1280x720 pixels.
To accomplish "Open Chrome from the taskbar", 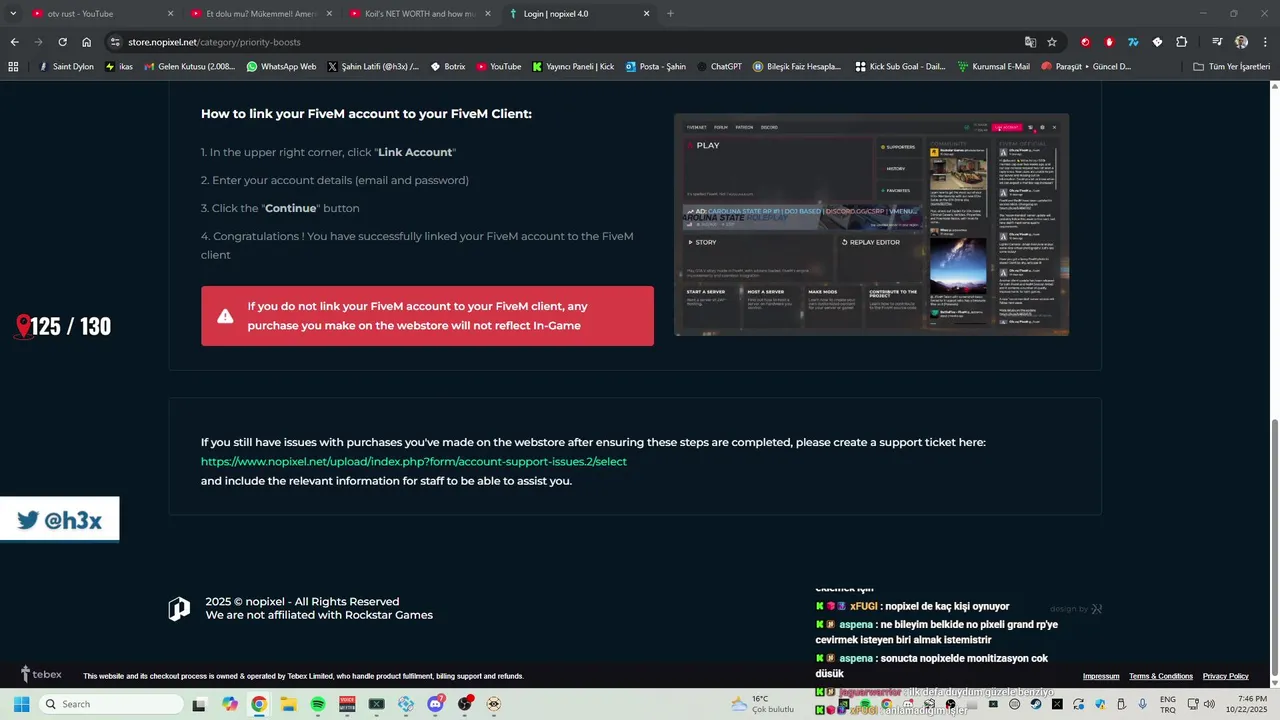I will 259,704.
